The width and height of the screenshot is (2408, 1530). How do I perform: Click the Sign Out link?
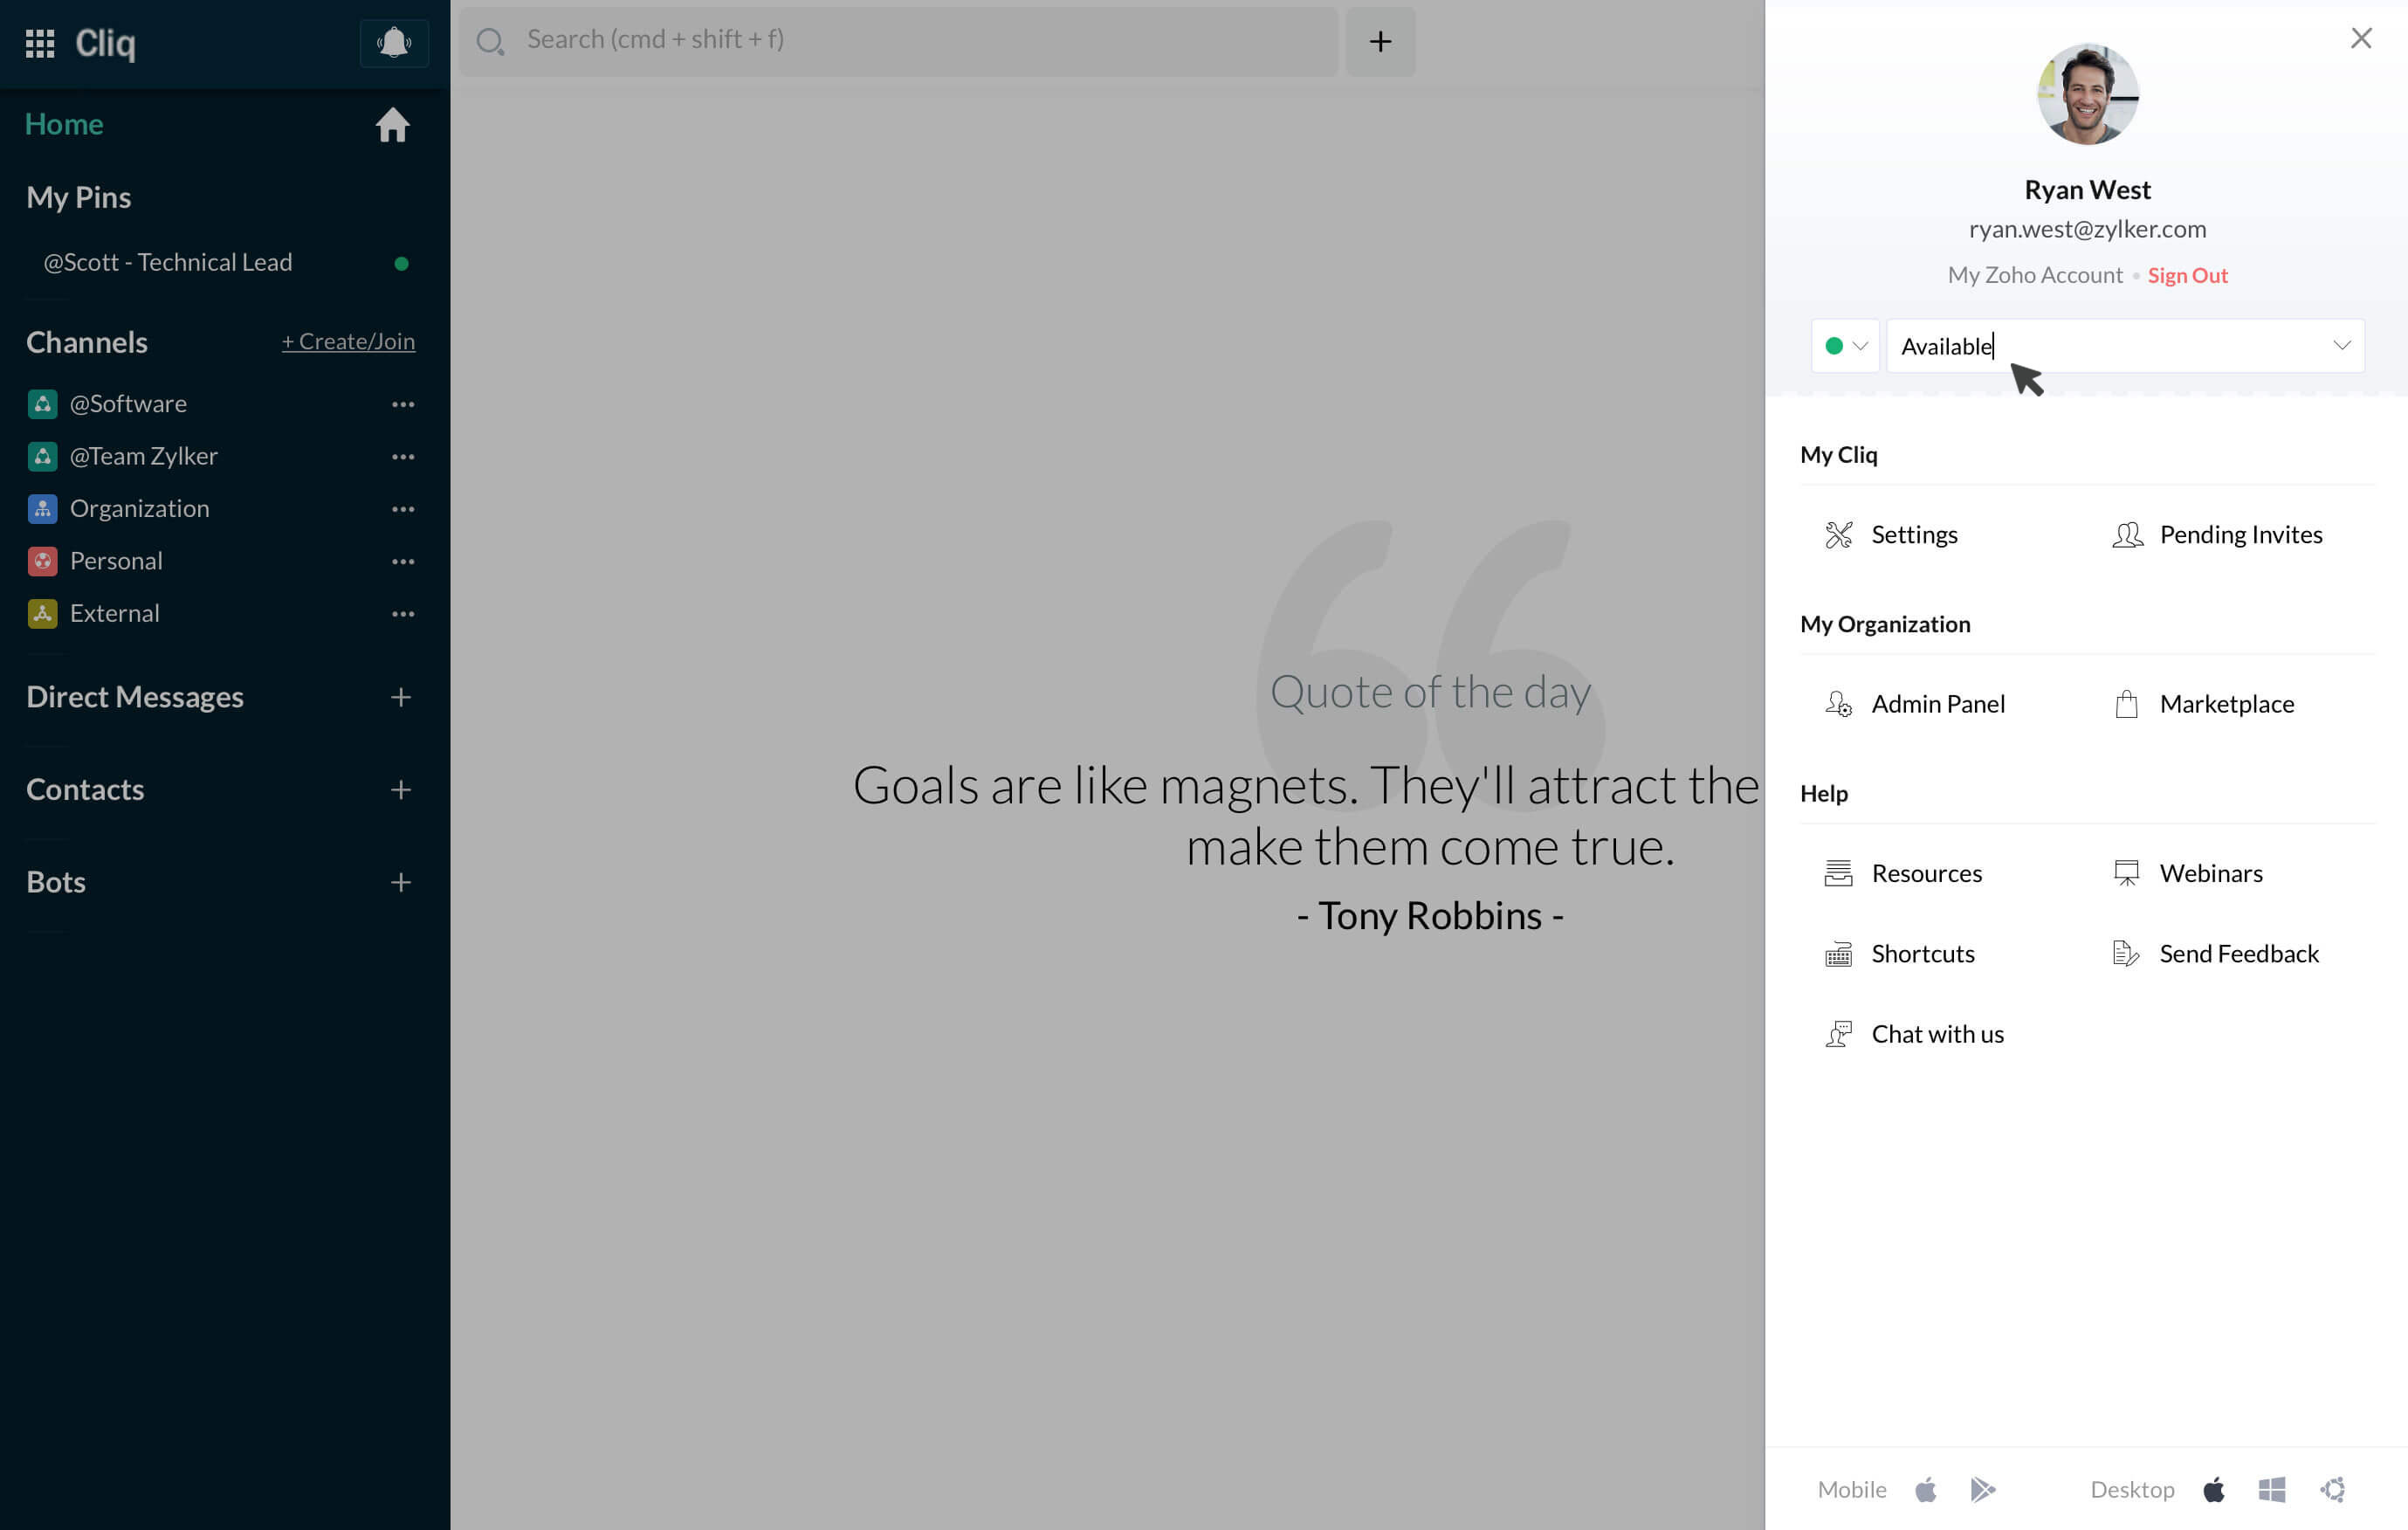coord(2187,275)
